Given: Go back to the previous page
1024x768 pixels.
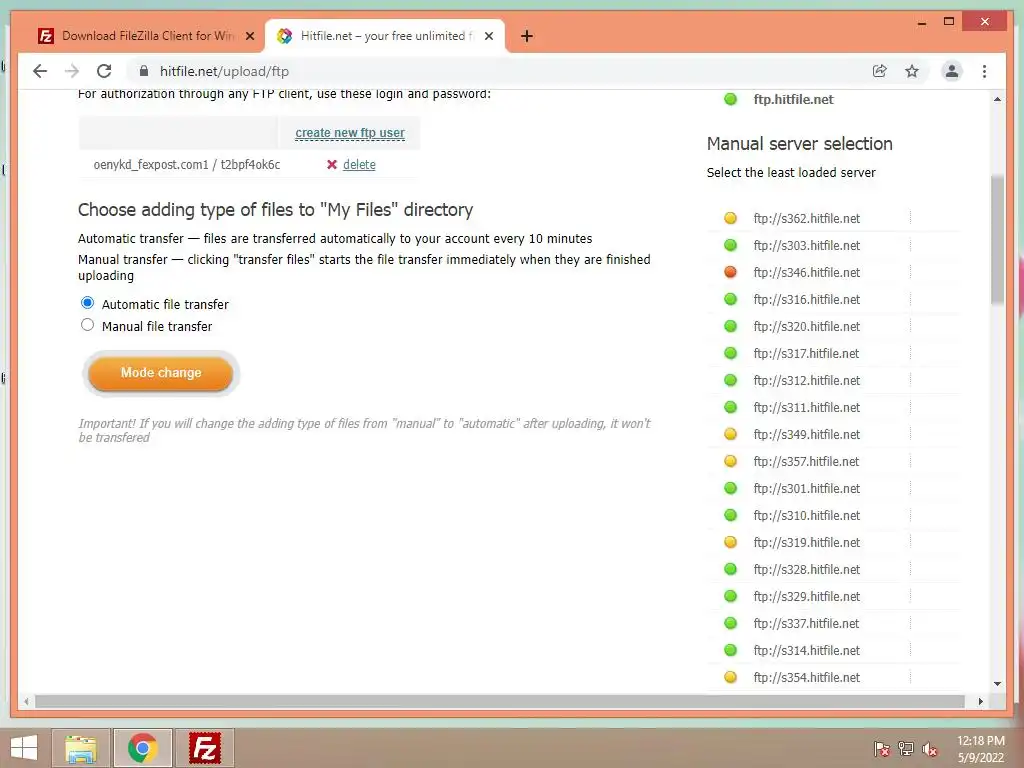Looking at the screenshot, I should (40, 71).
